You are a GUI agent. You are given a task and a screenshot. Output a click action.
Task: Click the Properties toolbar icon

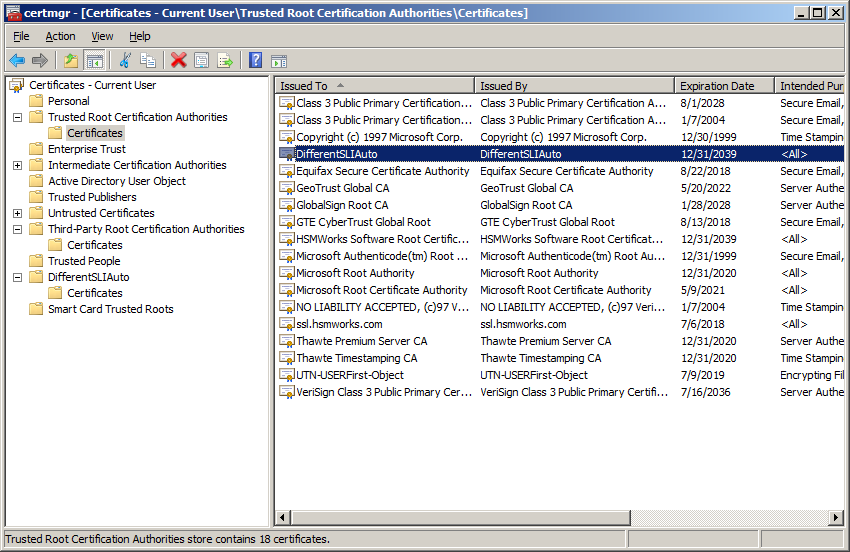pyautogui.click(x=202, y=60)
